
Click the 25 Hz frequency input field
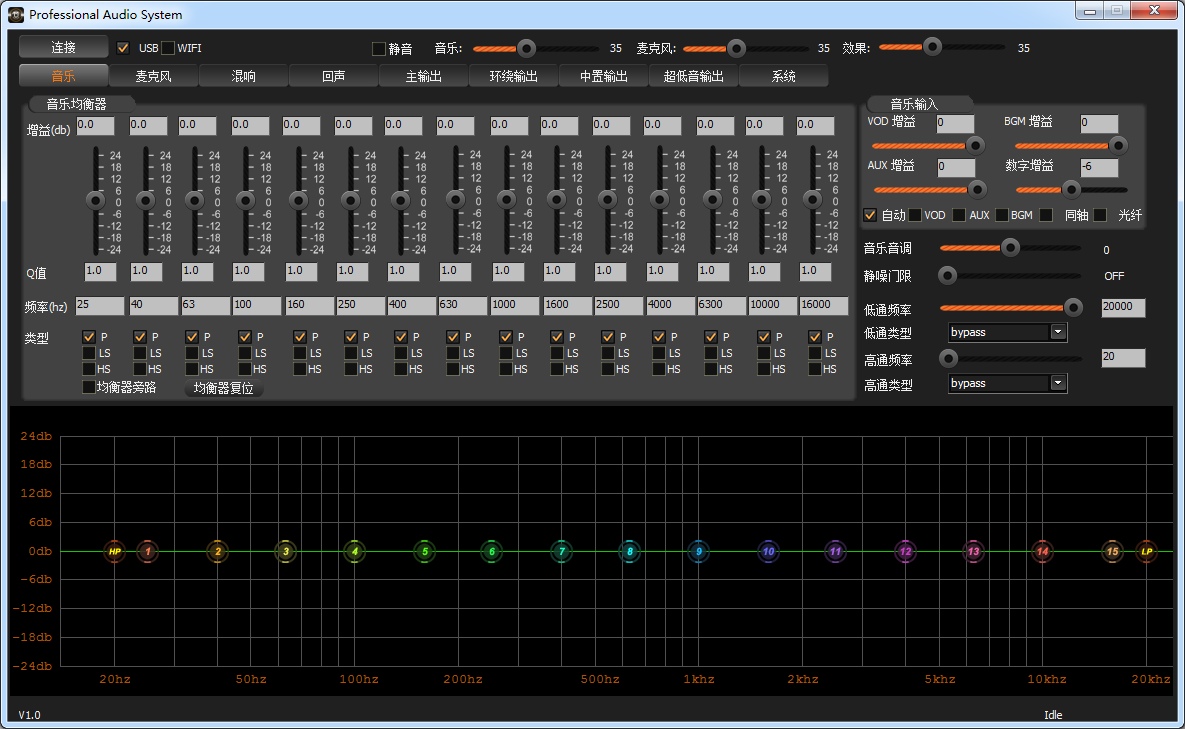(x=99, y=306)
